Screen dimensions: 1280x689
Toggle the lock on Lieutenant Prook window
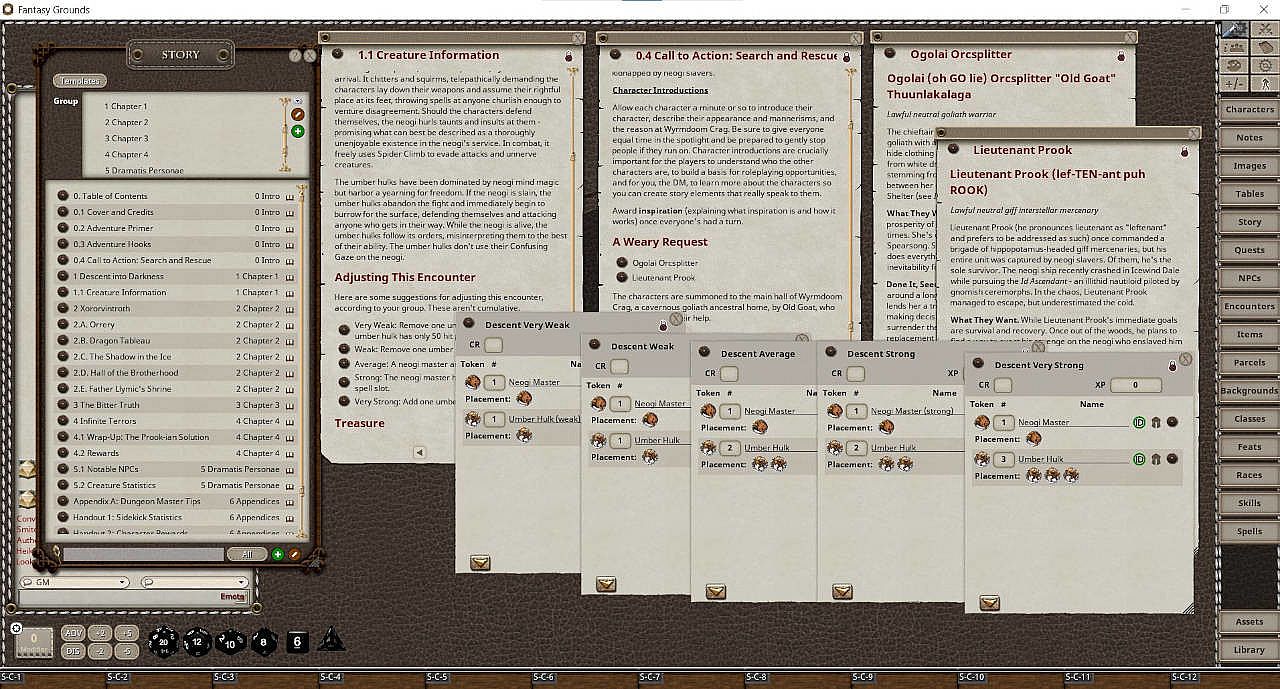pos(1184,151)
